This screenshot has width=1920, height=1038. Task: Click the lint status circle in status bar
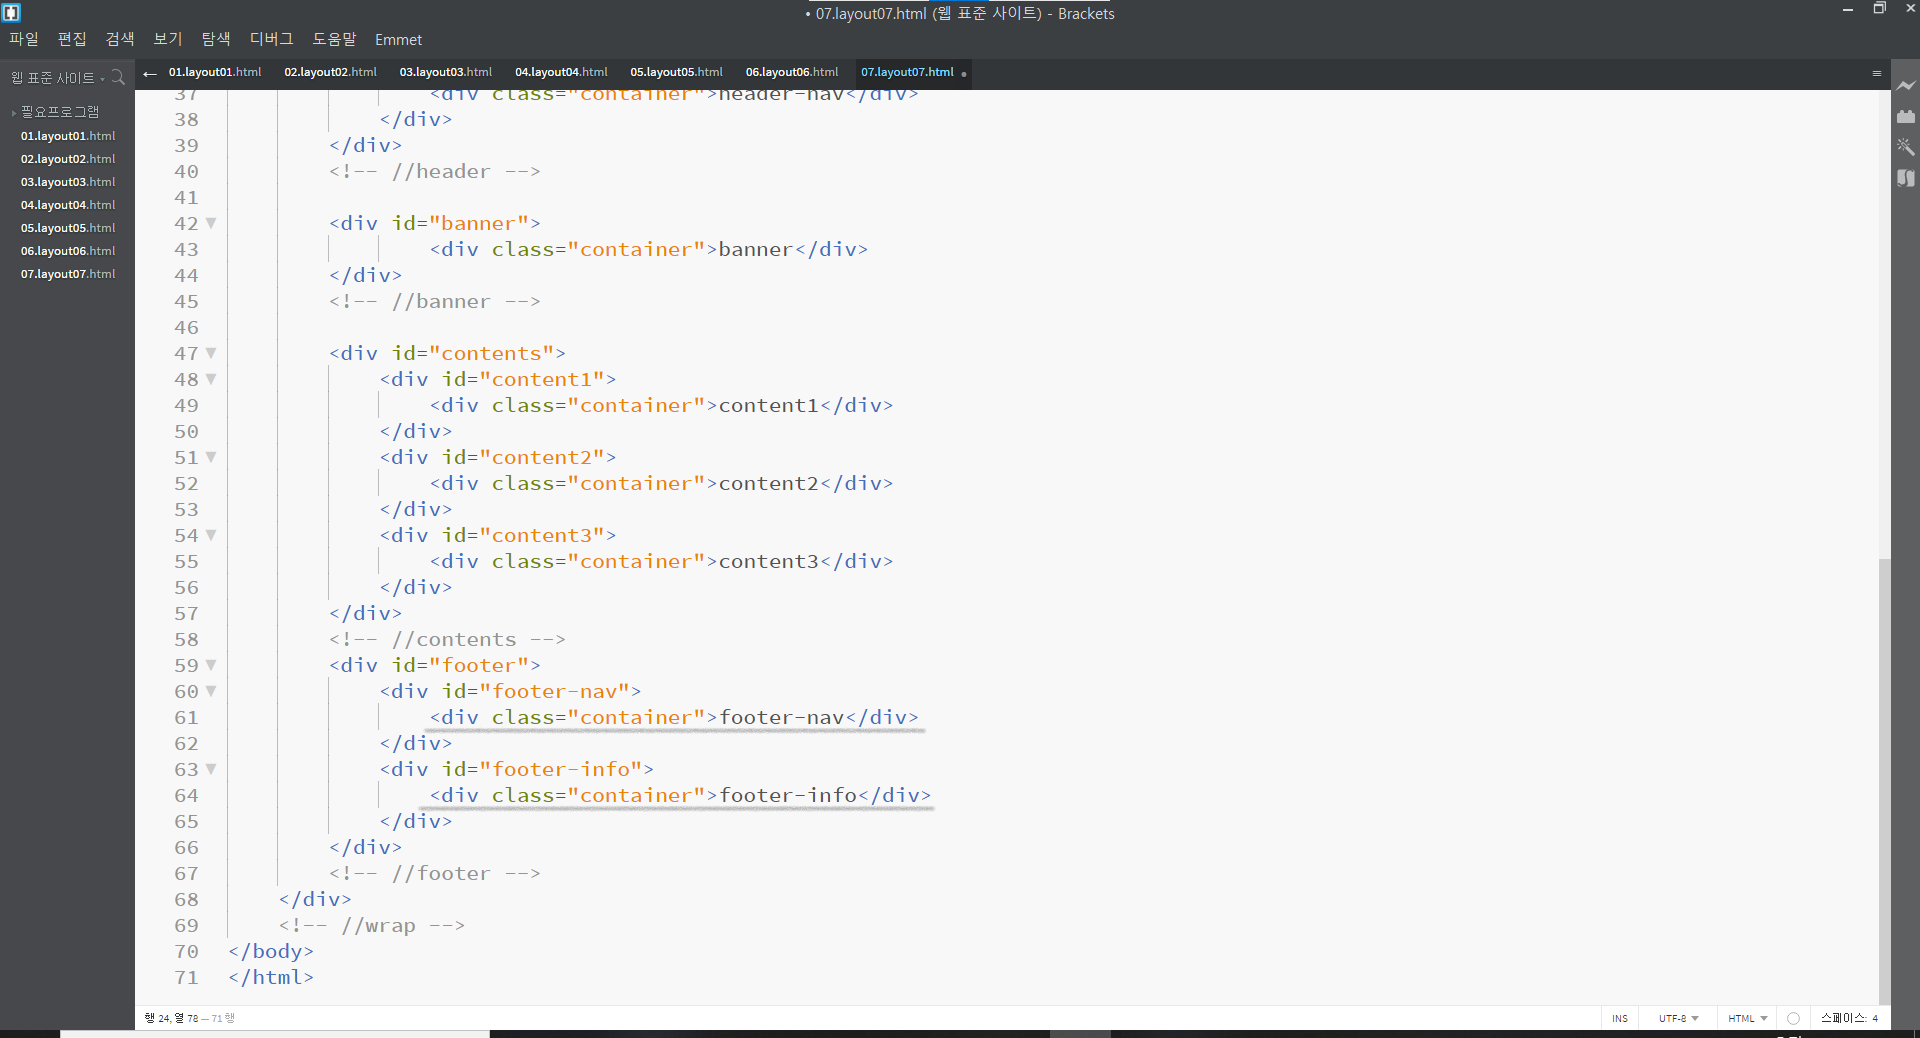pos(1793,1018)
